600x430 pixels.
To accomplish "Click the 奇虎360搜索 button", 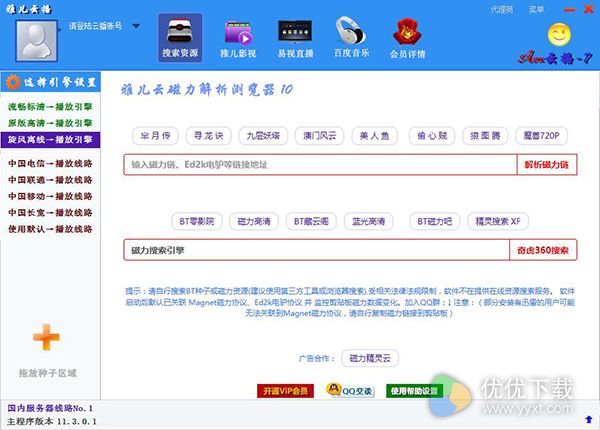I will tap(543, 251).
